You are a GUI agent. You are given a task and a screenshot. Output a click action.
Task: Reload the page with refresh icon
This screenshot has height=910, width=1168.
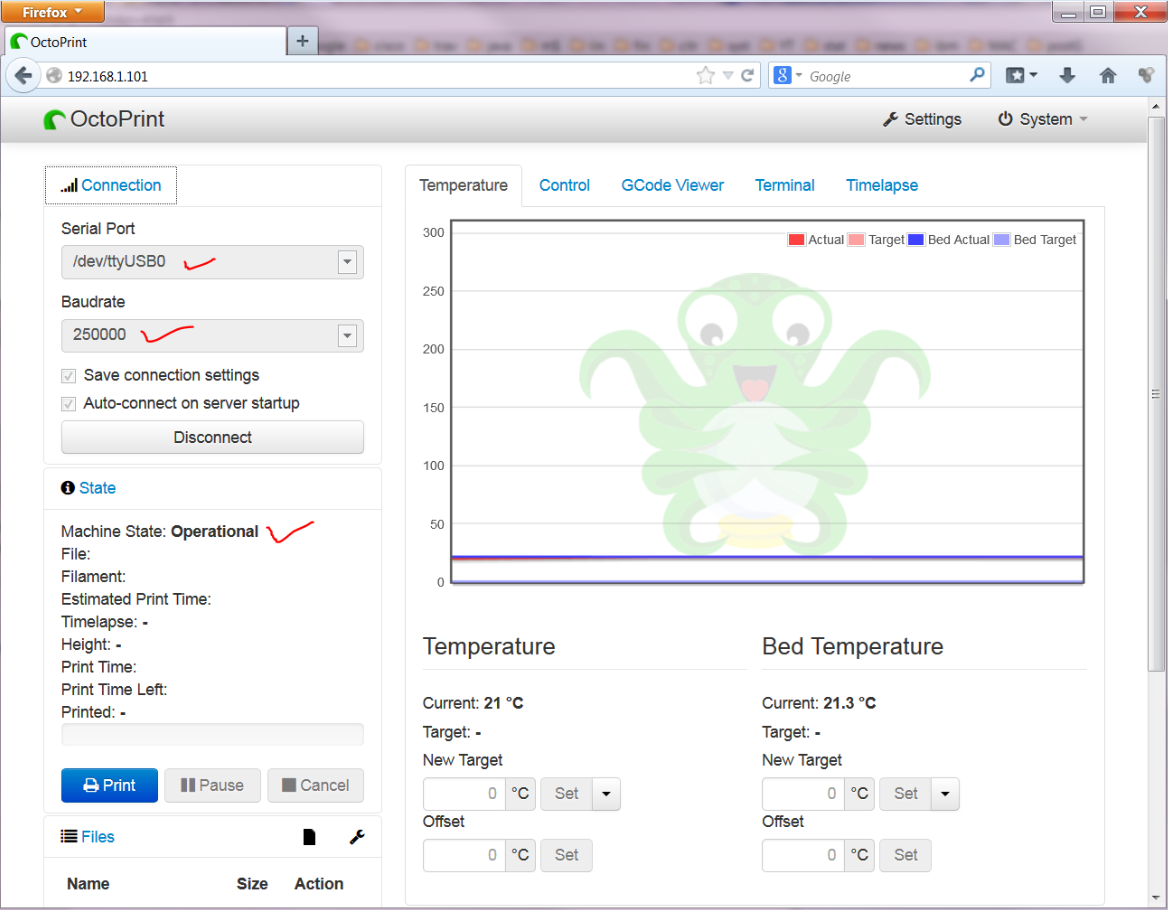[748, 75]
